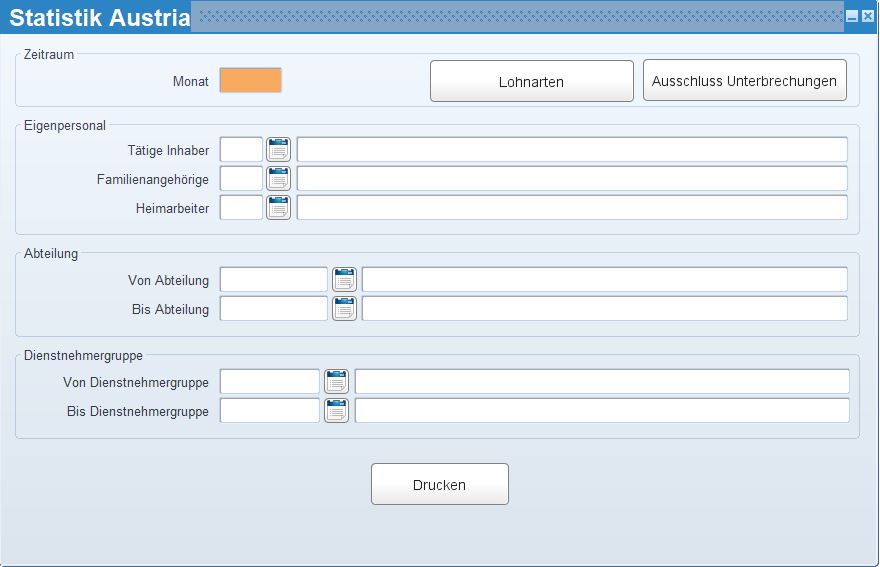Focus the orange Monat field

tap(250, 80)
